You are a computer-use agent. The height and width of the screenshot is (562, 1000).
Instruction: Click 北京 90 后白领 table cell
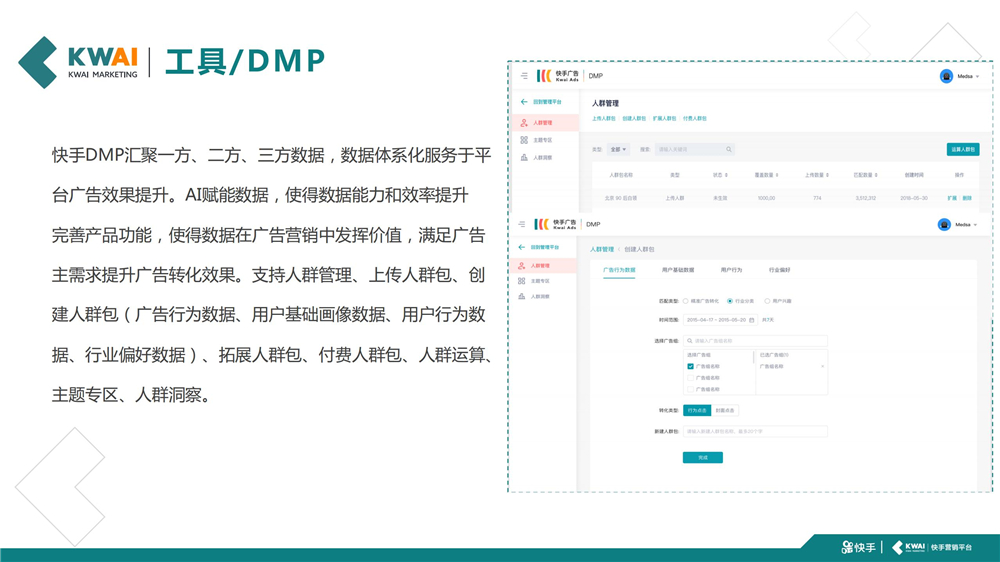click(x=621, y=198)
